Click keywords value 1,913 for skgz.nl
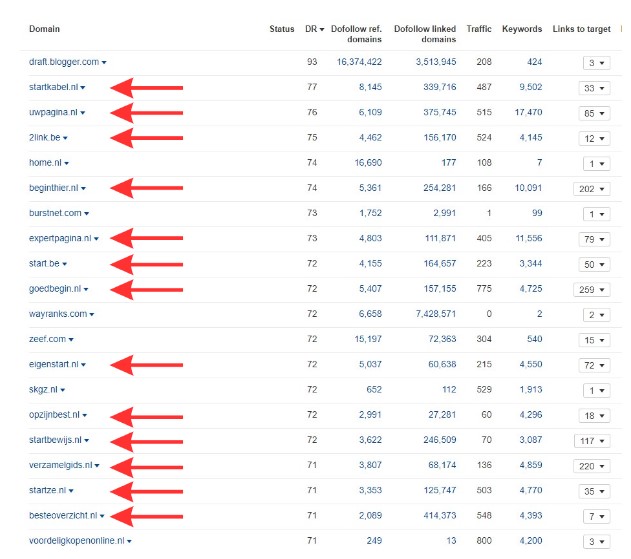Screen dimensions: 631x559 (x=531, y=390)
